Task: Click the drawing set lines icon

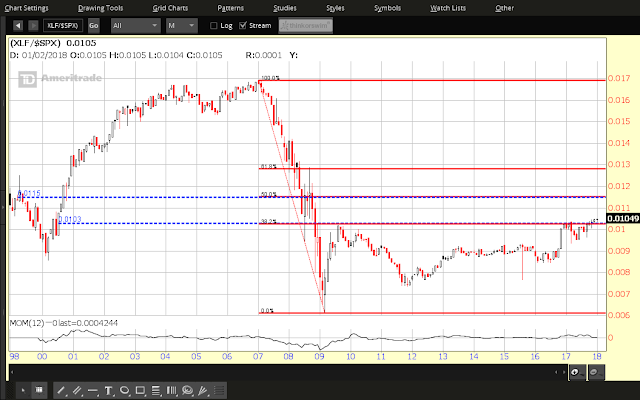Action: [219, 391]
